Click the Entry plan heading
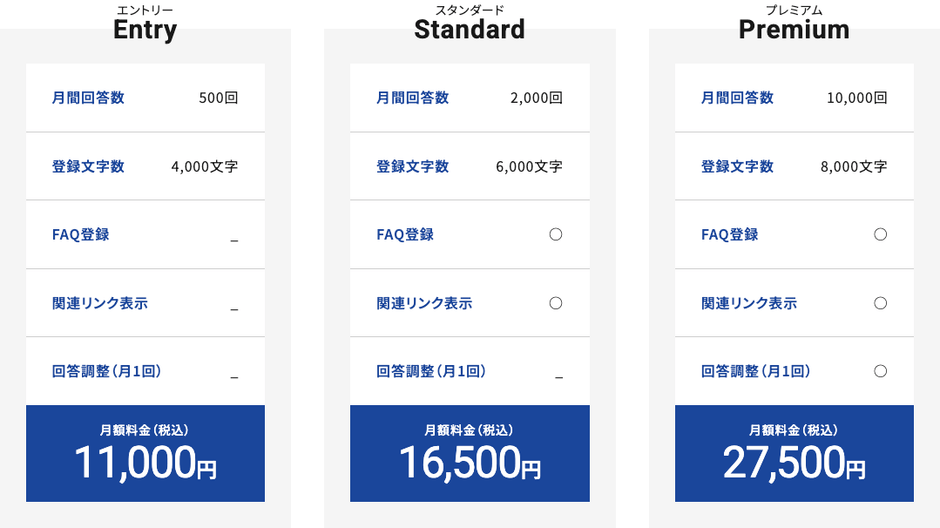 click(x=145, y=29)
